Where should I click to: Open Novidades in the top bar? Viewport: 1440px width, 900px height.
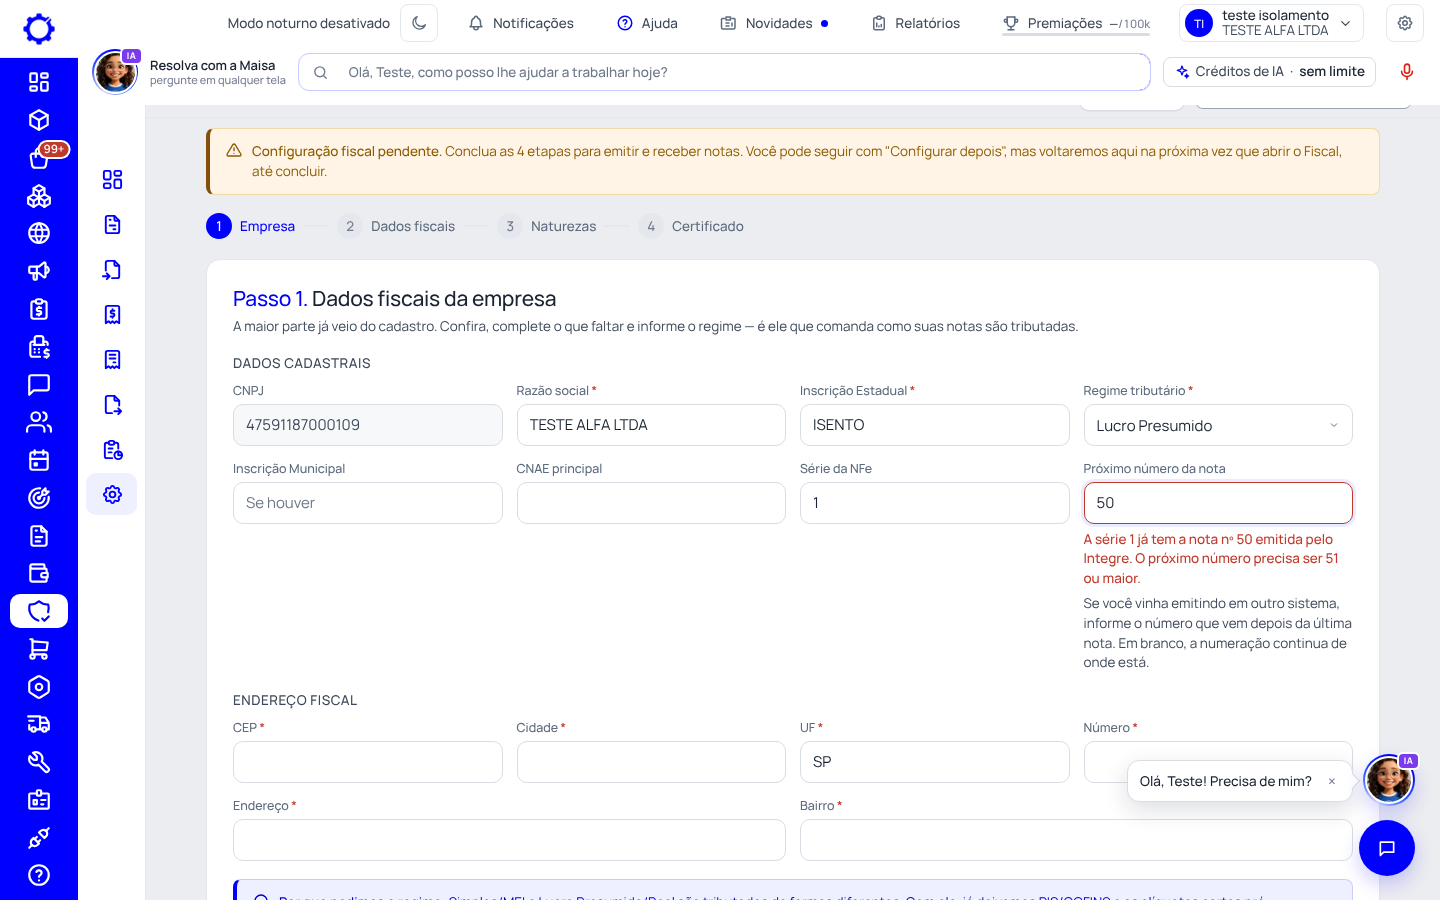coord(774,23)
